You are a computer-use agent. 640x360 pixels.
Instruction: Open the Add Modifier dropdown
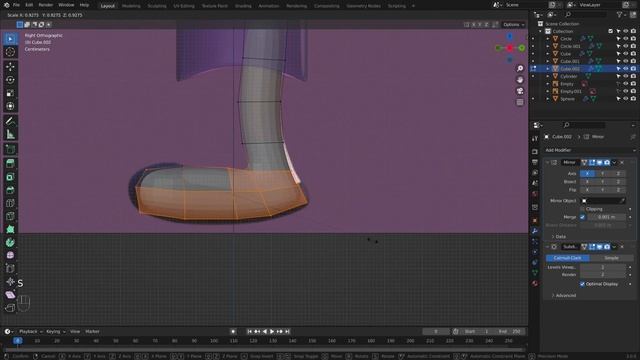click(x=590, y=150)
